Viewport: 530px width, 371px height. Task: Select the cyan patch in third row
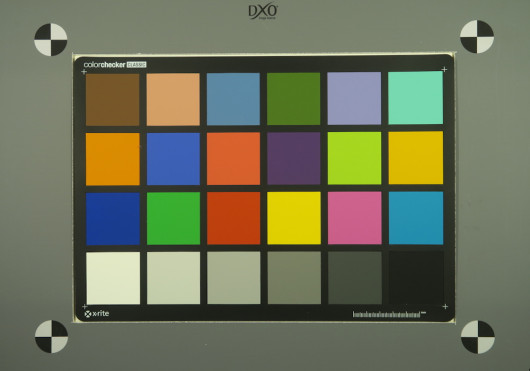416,218
